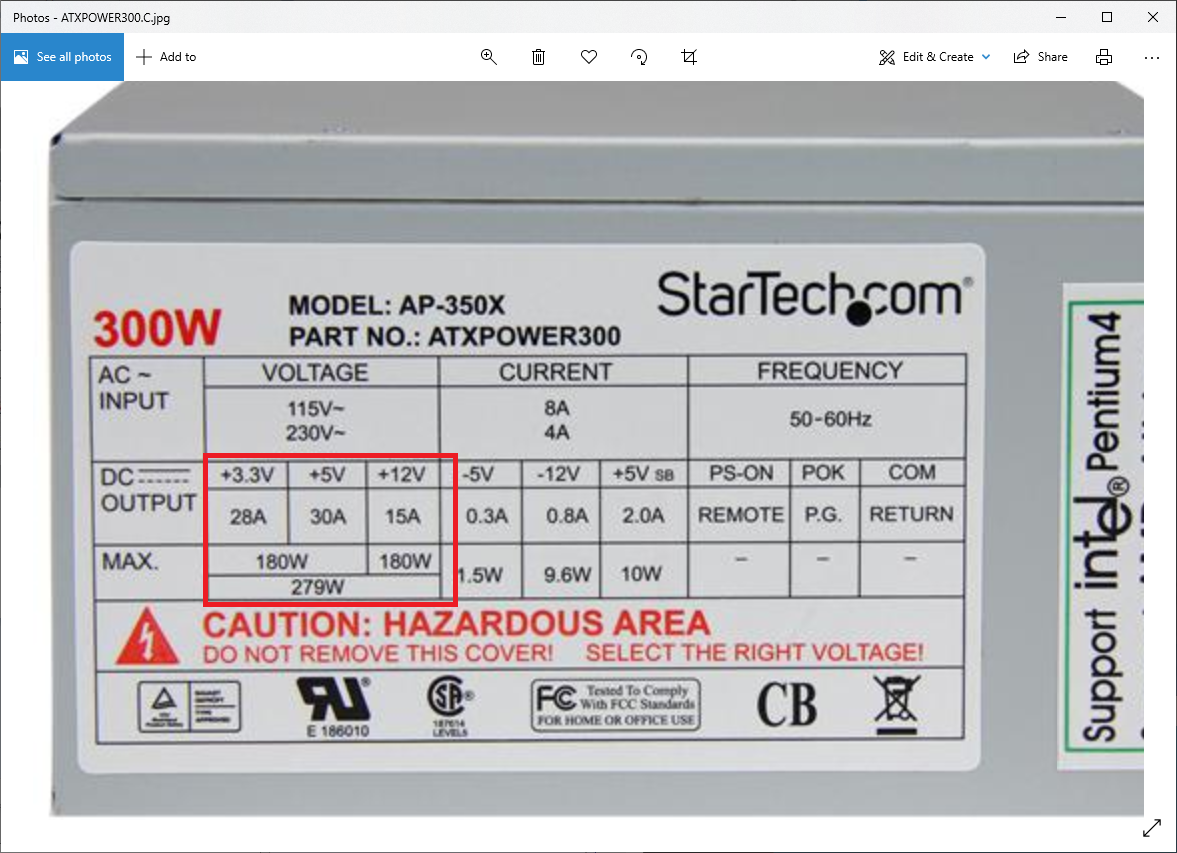Viewport: 1177px width, 853px height.
Task: Expand the Edit & Create dropdown
Action: (x=935, y=57)
